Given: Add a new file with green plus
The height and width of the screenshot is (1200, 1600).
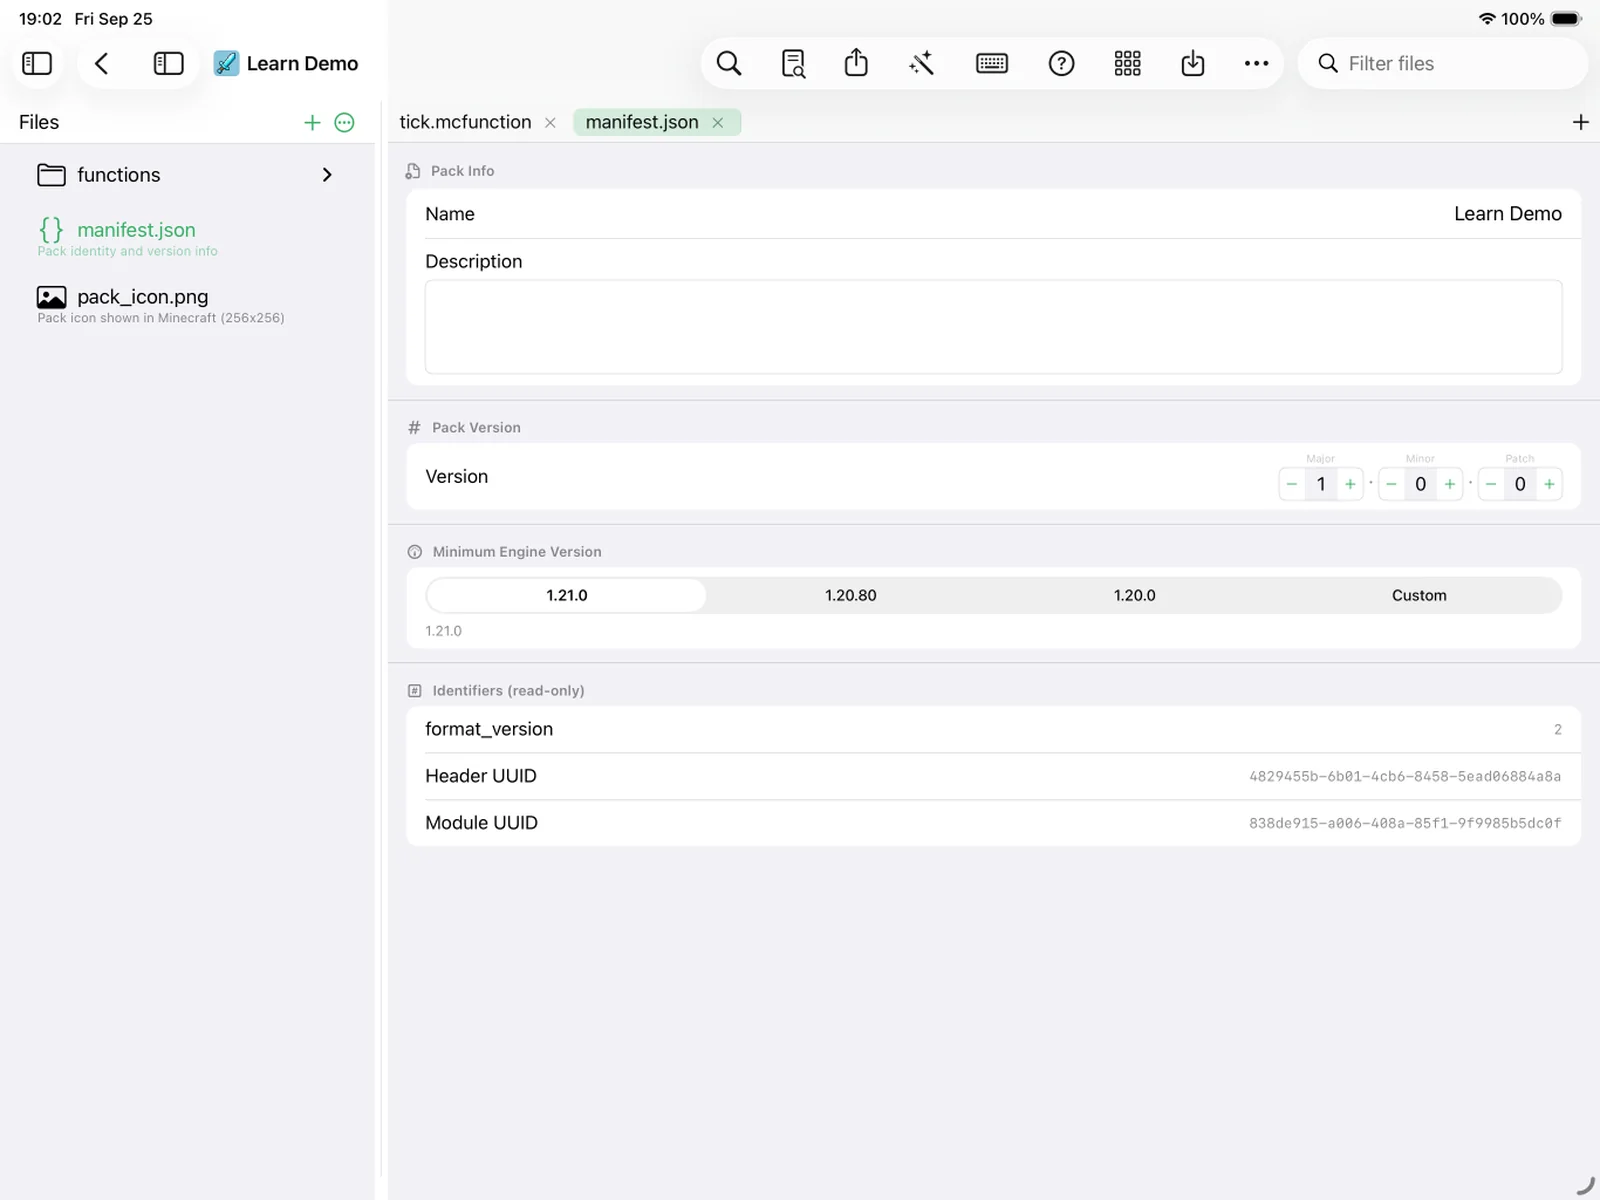Looking at the screenshot, I should tap(312, 122).
